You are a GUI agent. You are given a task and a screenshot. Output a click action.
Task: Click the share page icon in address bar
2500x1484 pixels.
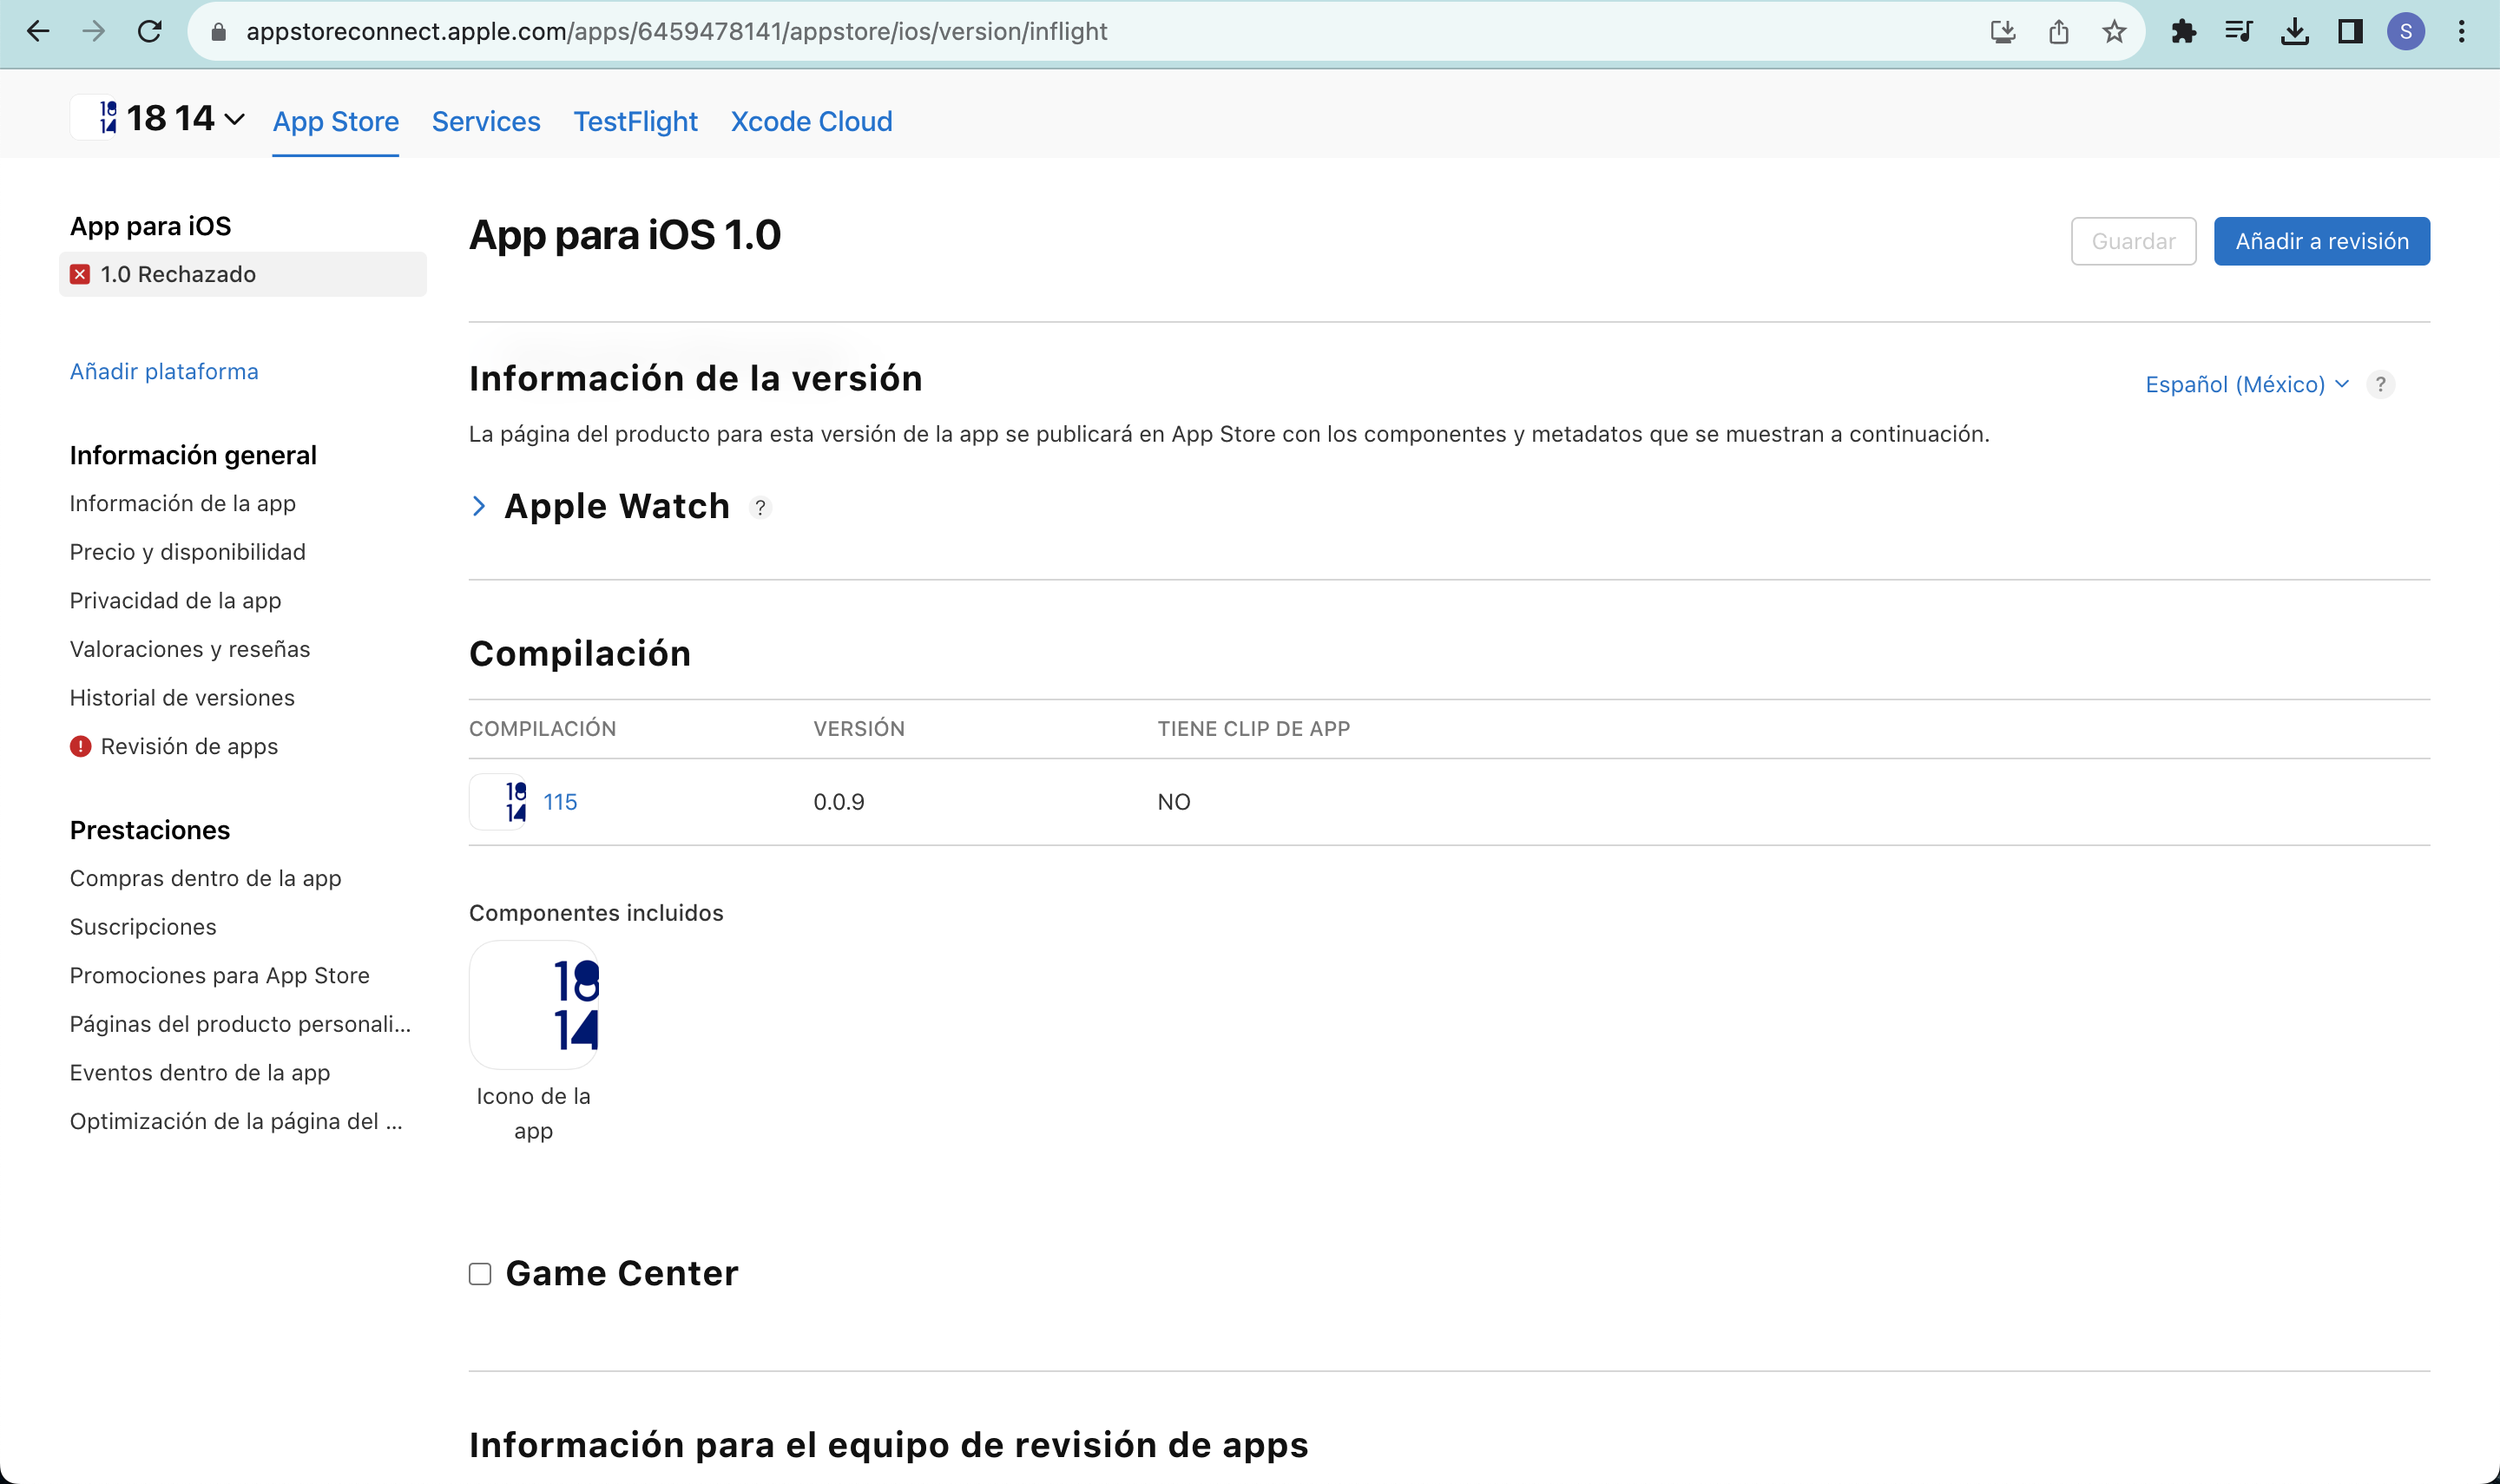pos(2058,32)
